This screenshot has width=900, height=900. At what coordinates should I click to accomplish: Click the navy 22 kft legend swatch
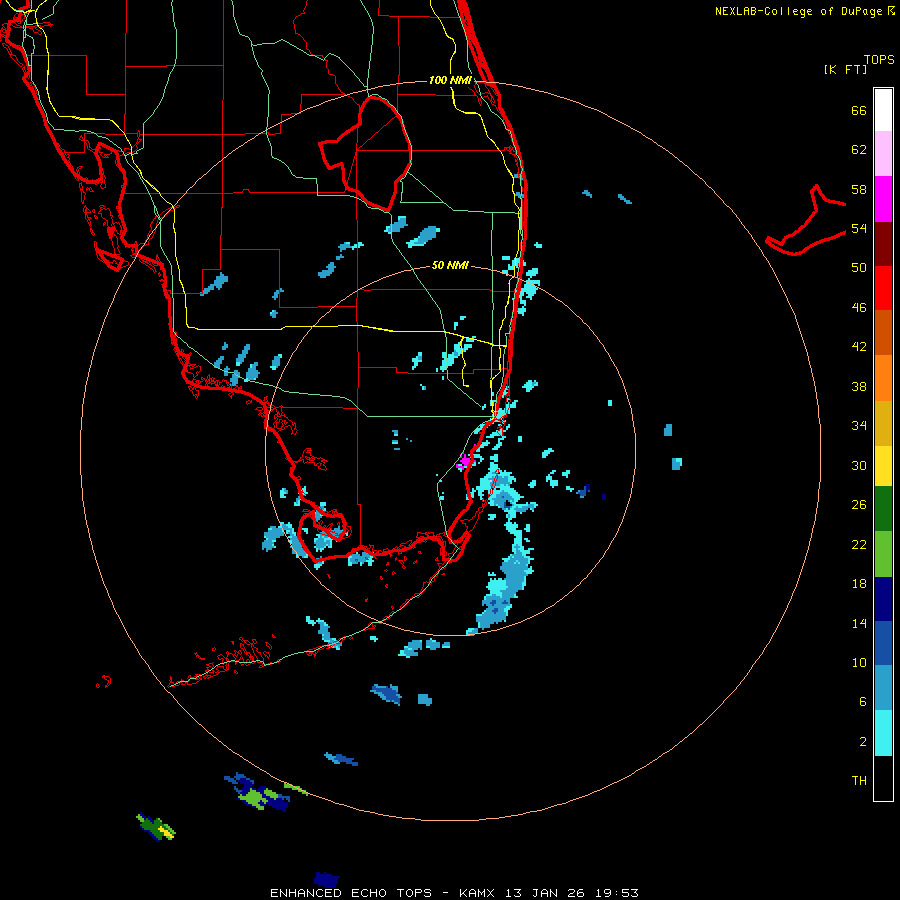point(883,599)
